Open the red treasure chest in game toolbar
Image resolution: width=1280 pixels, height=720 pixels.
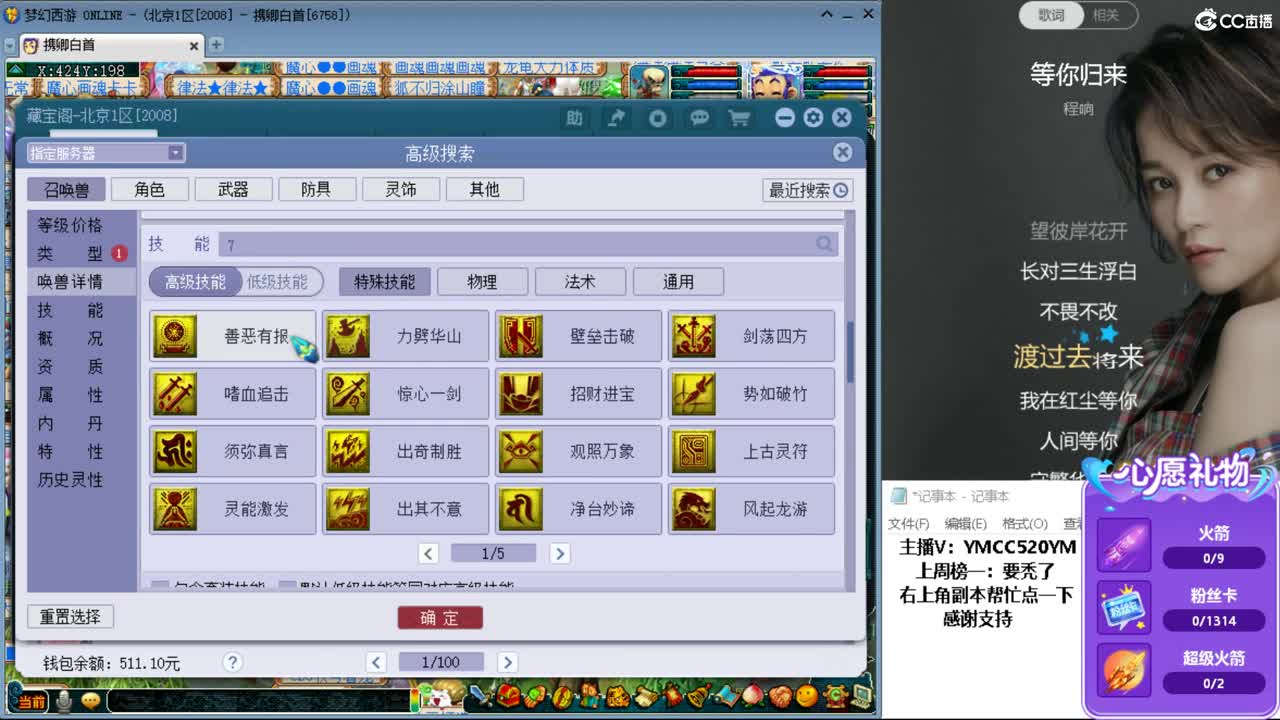510,694
